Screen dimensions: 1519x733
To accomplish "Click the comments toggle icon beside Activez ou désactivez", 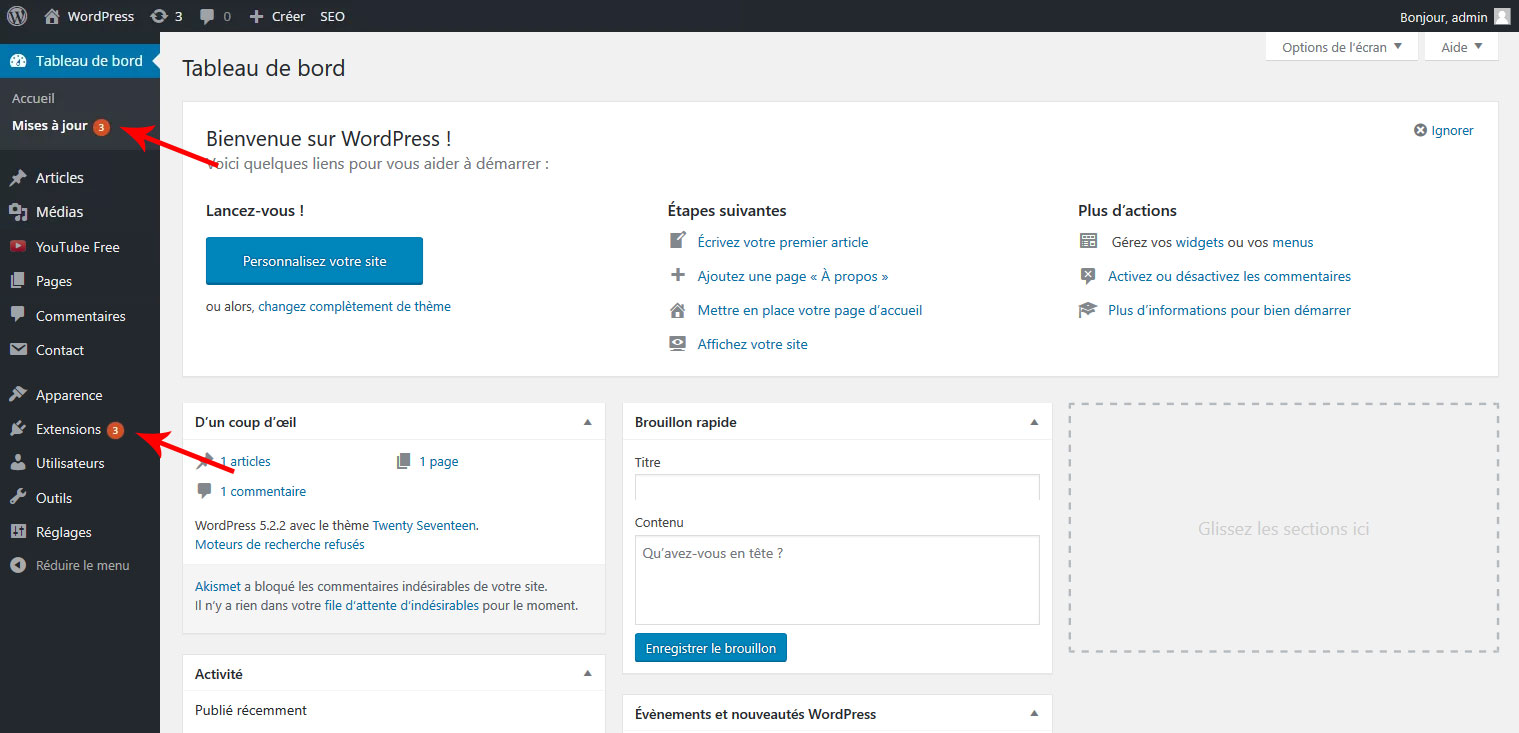I will click(x=1088, y=276).
